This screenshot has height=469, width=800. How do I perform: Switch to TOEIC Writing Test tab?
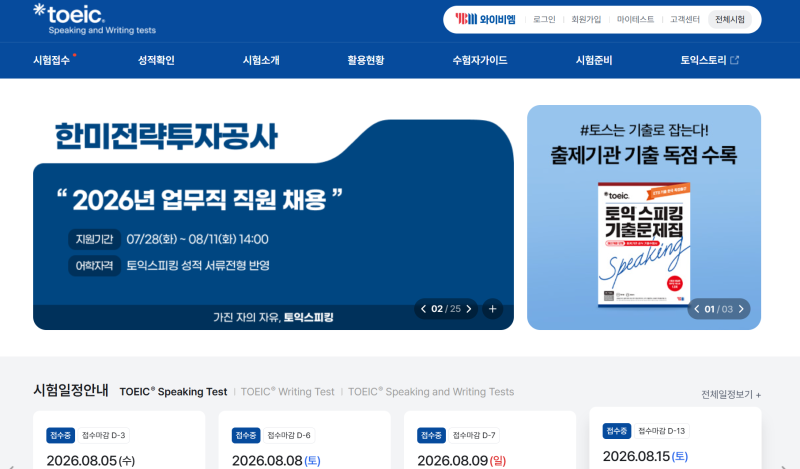[x=287, y=391]
